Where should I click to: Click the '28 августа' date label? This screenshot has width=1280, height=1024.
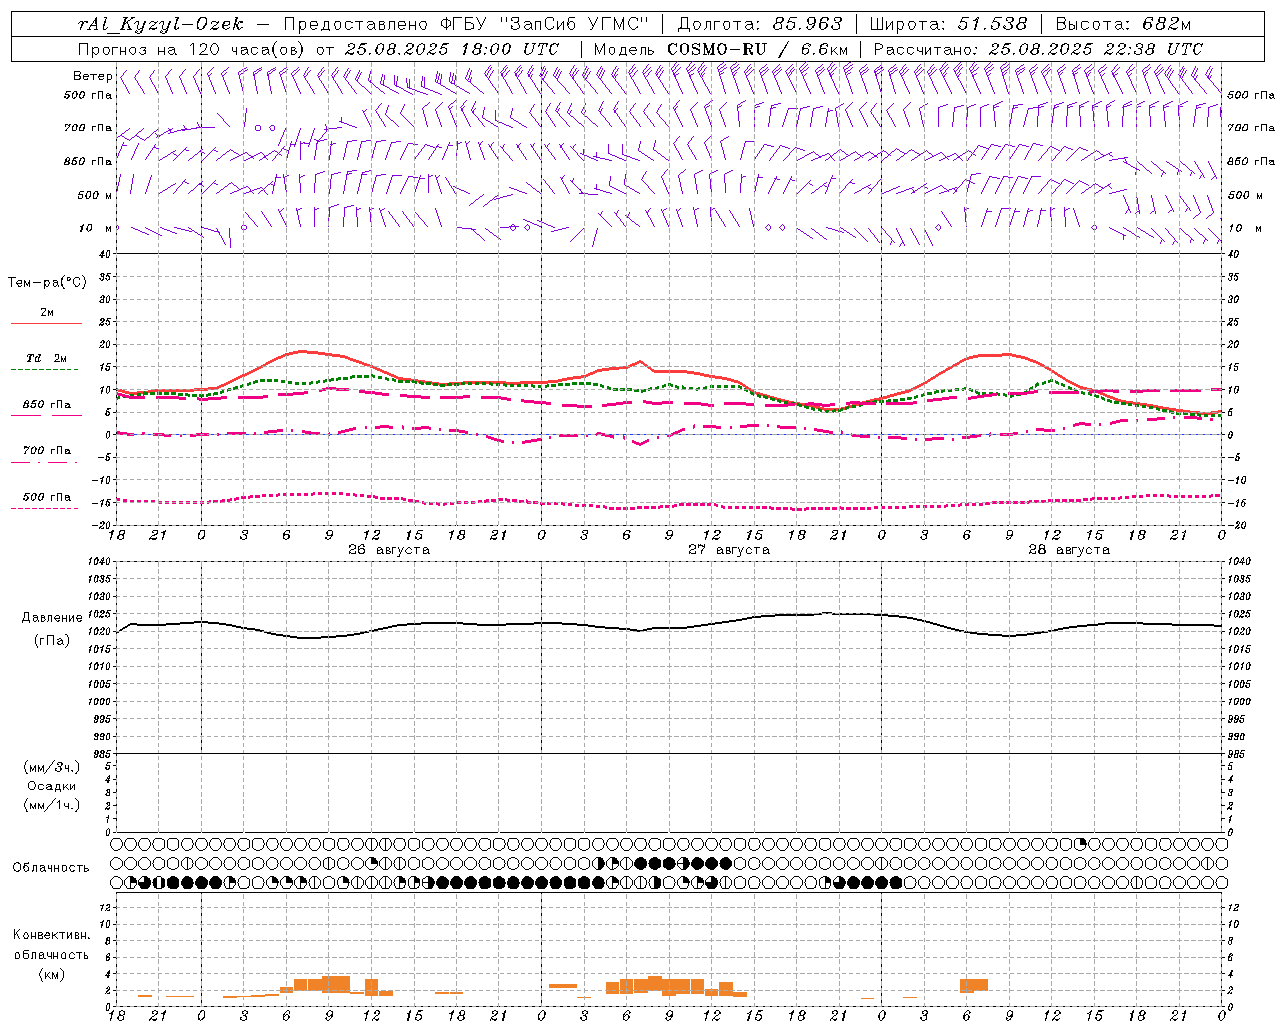pos(1069,550)
